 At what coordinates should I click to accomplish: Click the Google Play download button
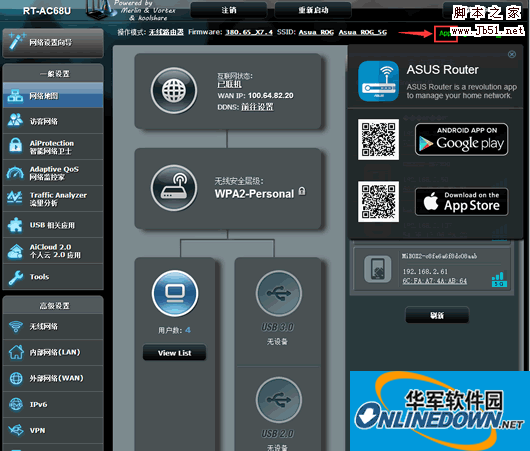(461, 140)
